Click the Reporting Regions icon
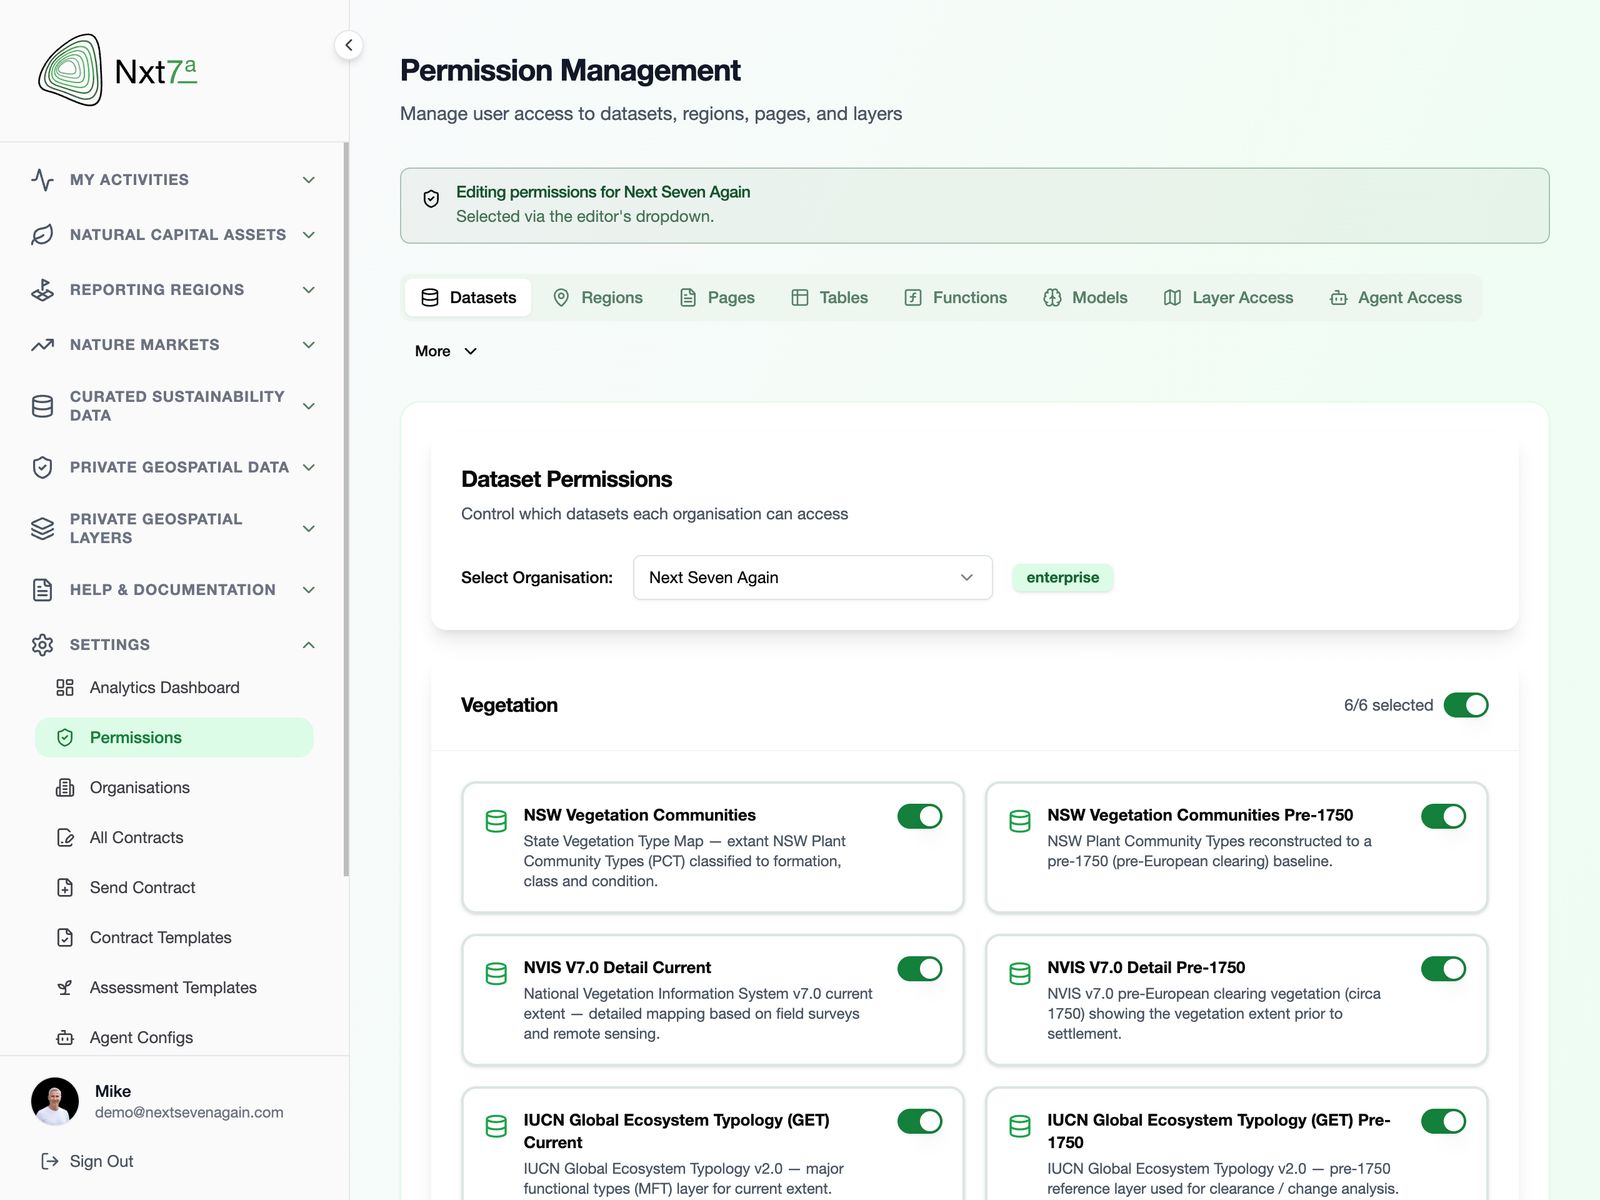 point(42,290)
